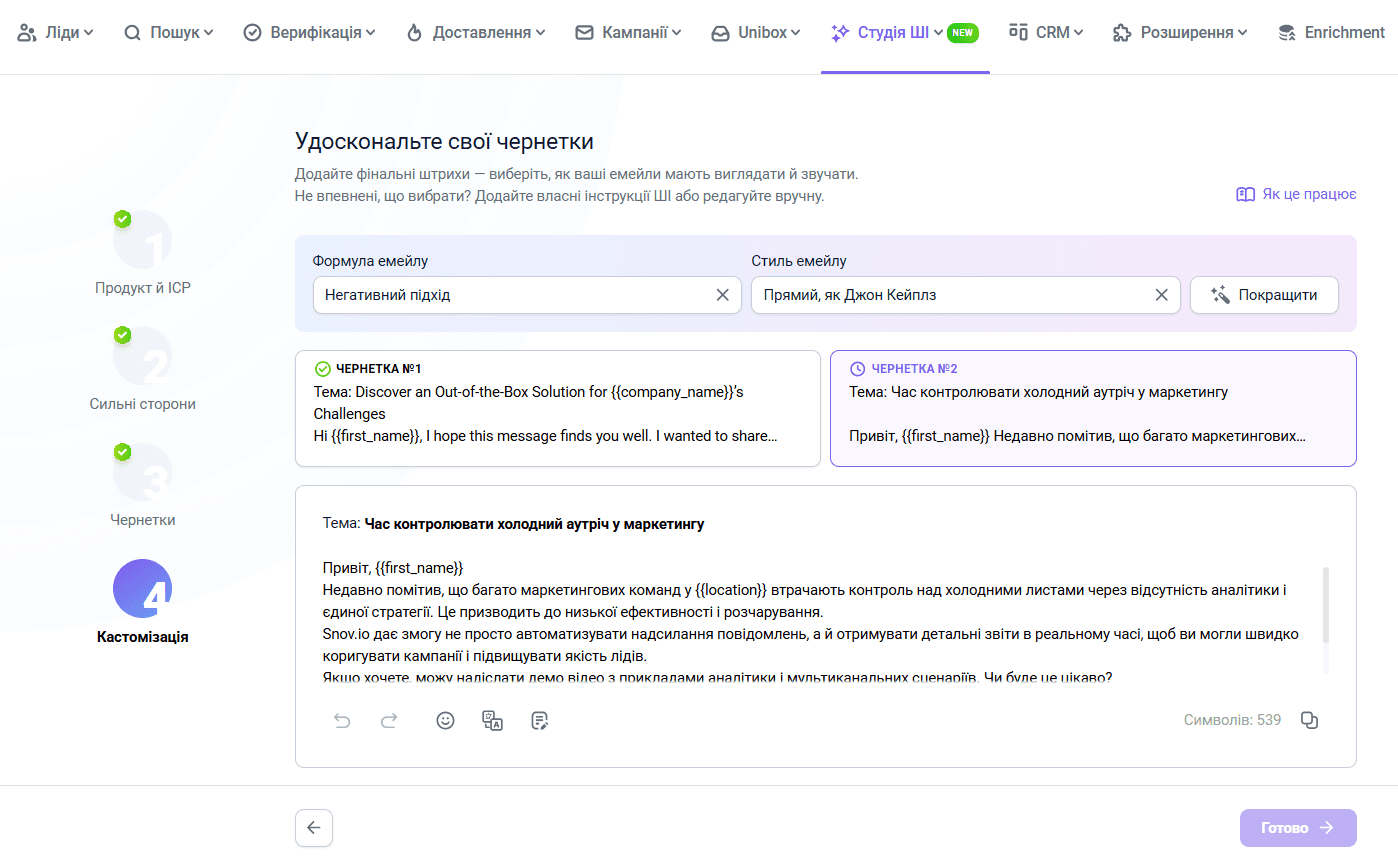Open the emoji picker in the editor toolbar
This screenshot has height=857, width=1398.
(x=445, y=720)
